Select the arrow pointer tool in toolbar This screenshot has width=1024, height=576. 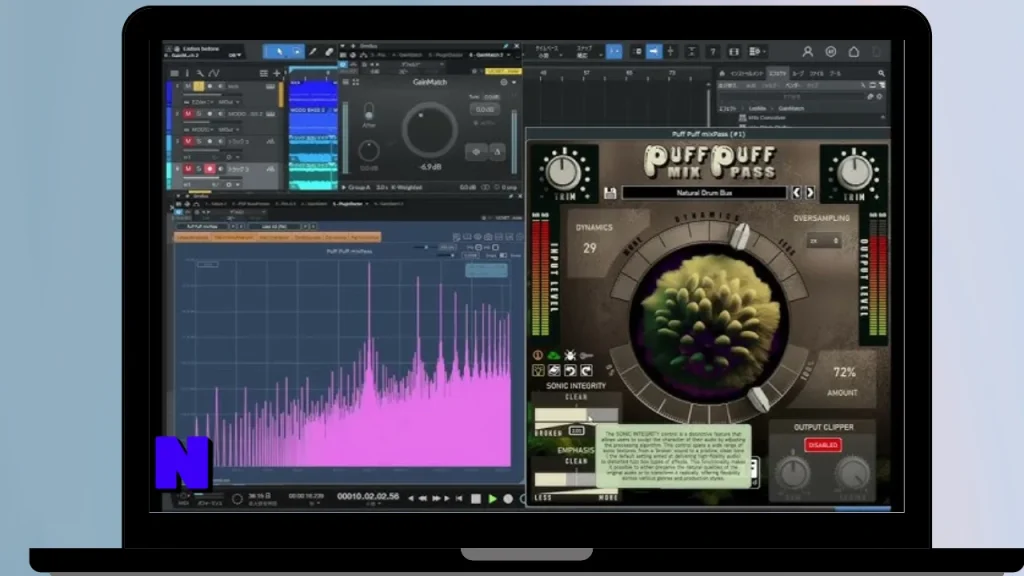tap(279, 52)
